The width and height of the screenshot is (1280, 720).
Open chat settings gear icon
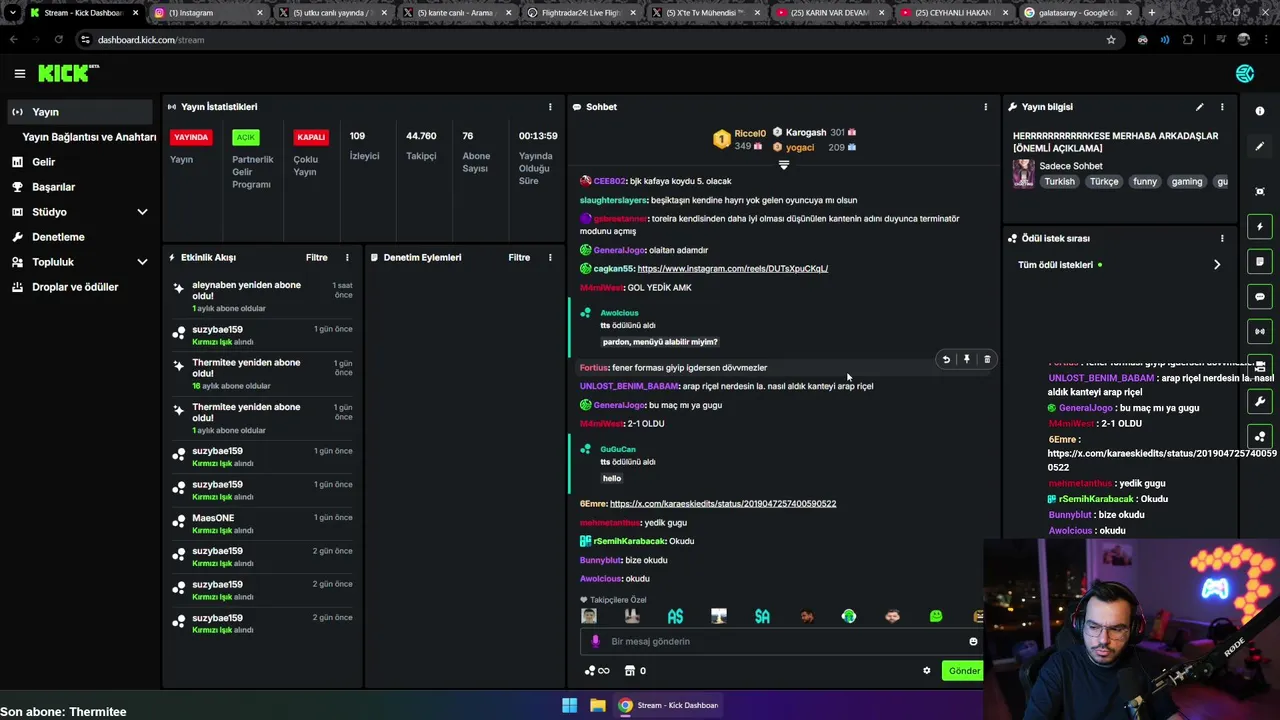click(x=926, y=671)
